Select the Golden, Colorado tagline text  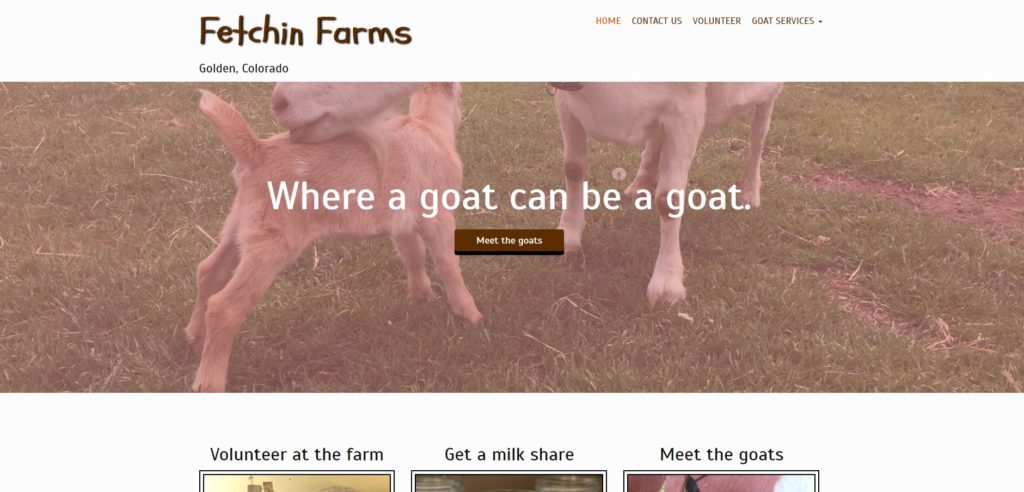coord(244,69)
